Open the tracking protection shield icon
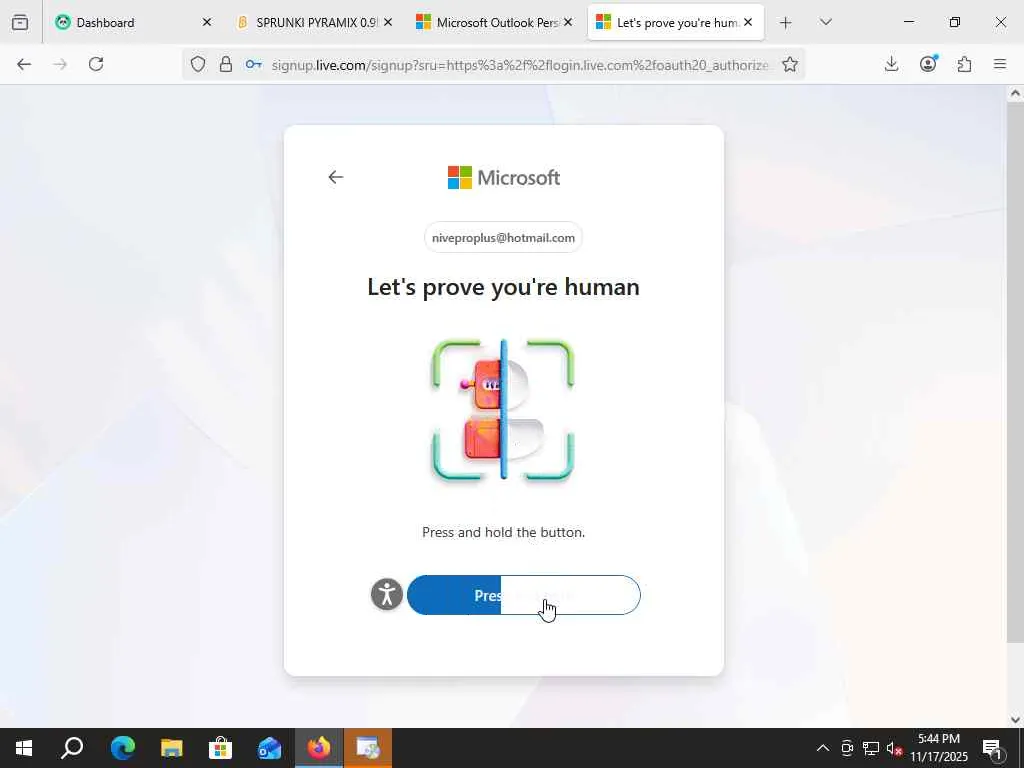The width and height of the screenshot is (1024, 768). [198, 64]
